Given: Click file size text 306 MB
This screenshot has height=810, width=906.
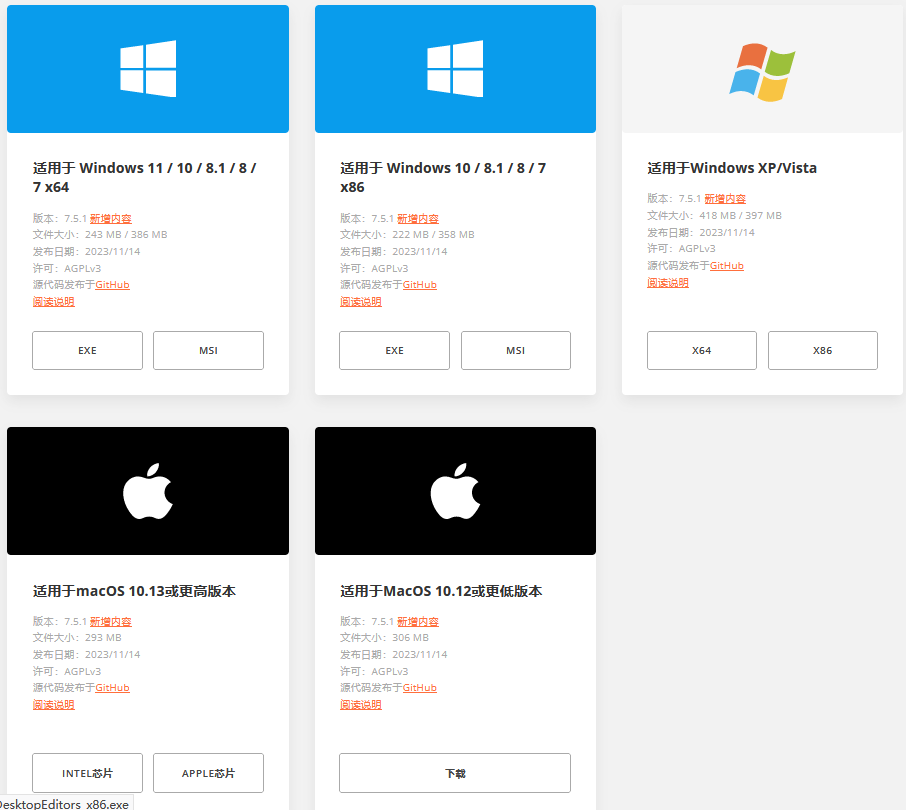Looking at the screenshot, I should pos(411,638).
